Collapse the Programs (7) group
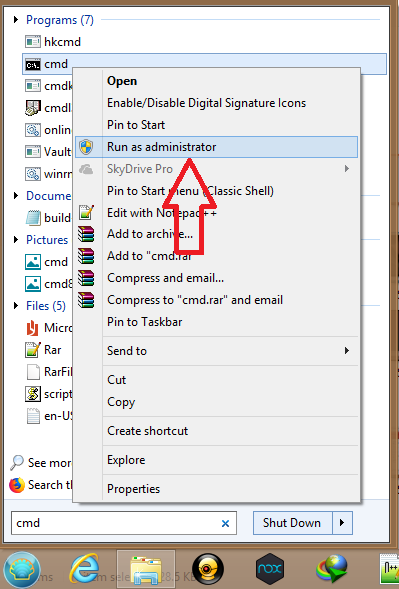 pos(16,20)
